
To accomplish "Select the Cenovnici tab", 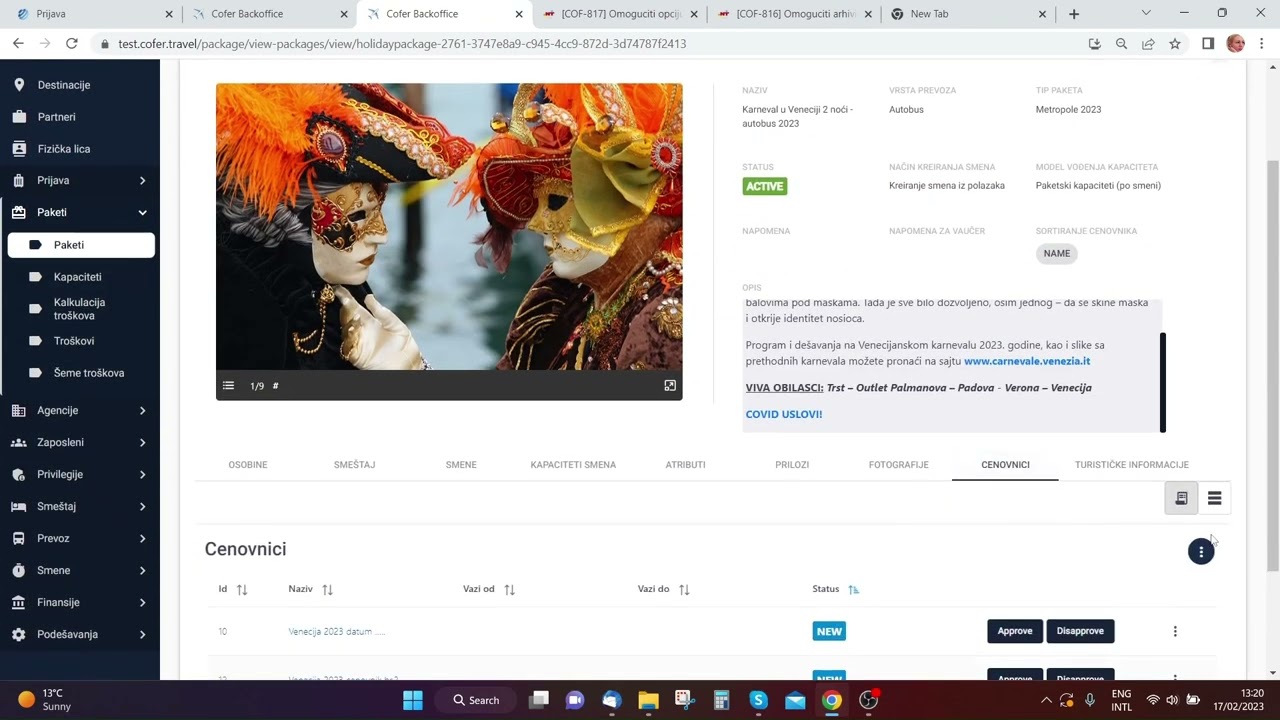I will click(x=1005, y=465).
